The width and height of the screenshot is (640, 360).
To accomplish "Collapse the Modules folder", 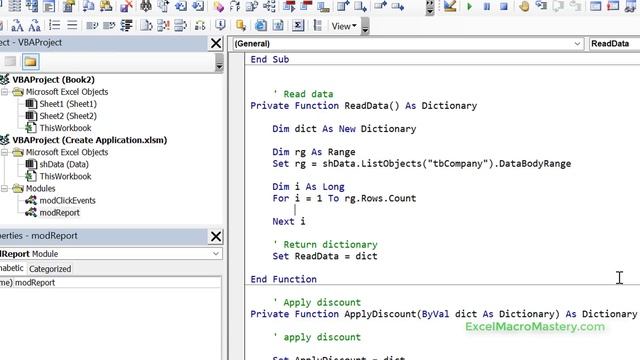I will [x=4, y=189].
